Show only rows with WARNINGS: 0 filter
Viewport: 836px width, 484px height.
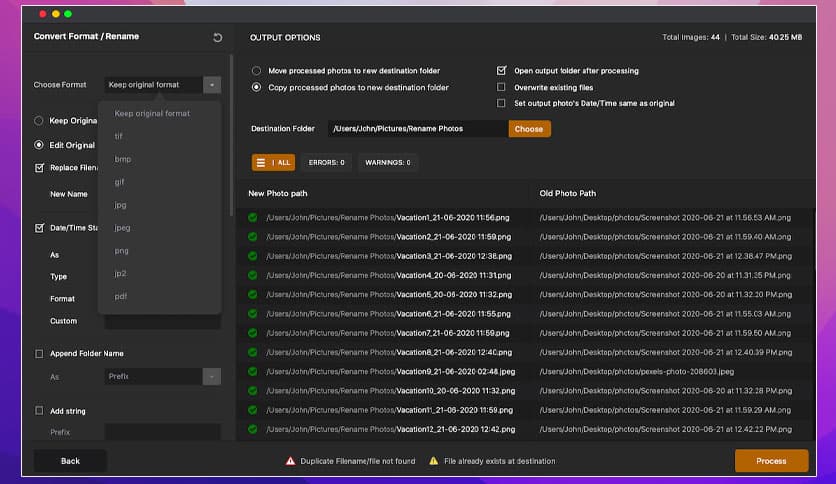[x=388, y=163]
